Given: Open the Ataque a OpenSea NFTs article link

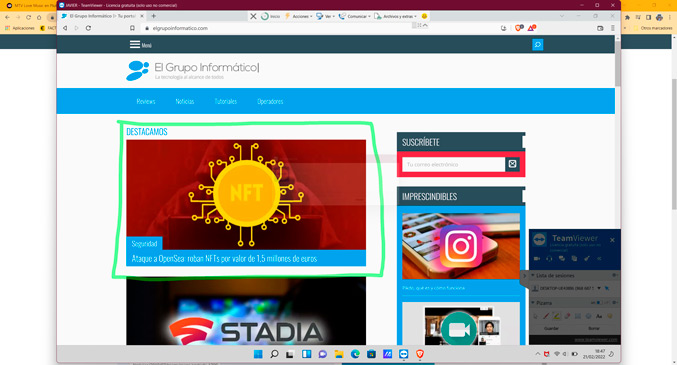Looking at the screenshot, I should [224, 258].
